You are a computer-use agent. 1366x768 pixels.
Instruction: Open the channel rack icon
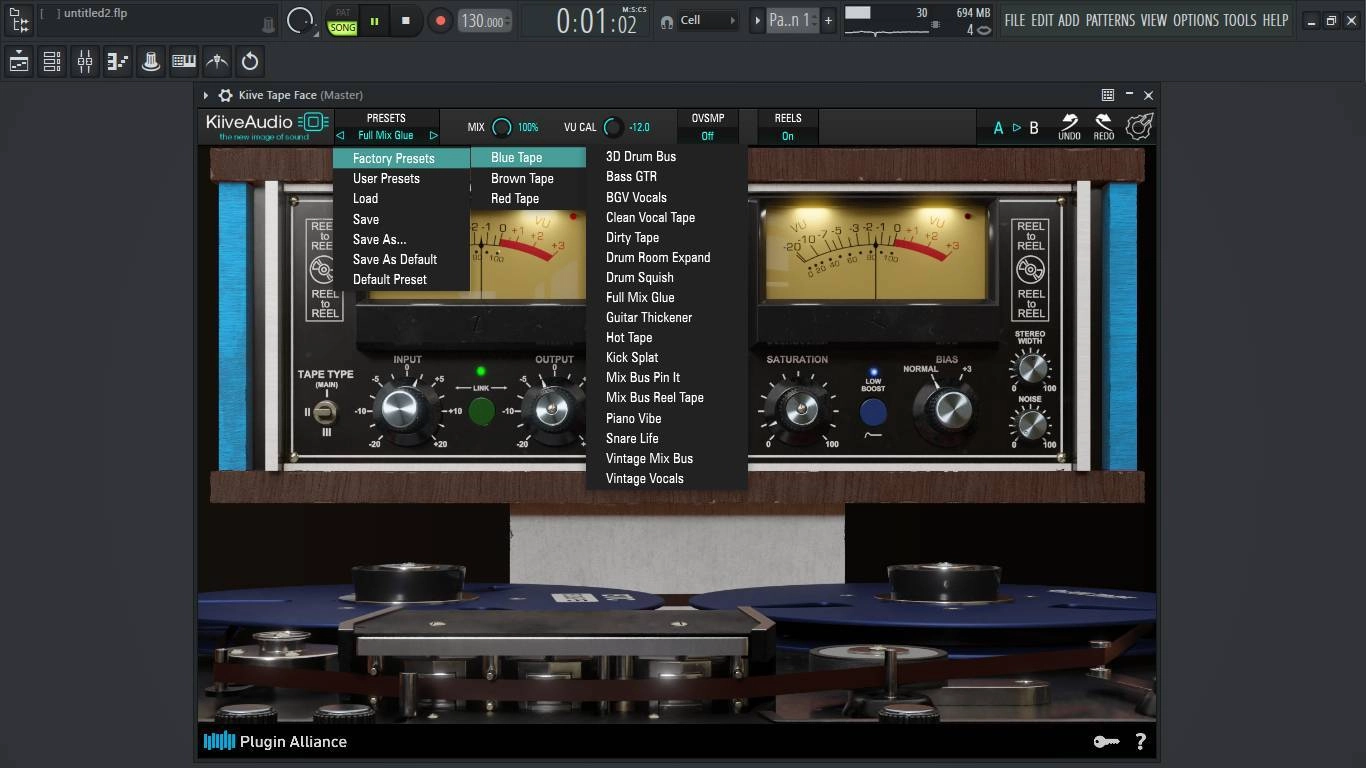(x=52, y=62)
